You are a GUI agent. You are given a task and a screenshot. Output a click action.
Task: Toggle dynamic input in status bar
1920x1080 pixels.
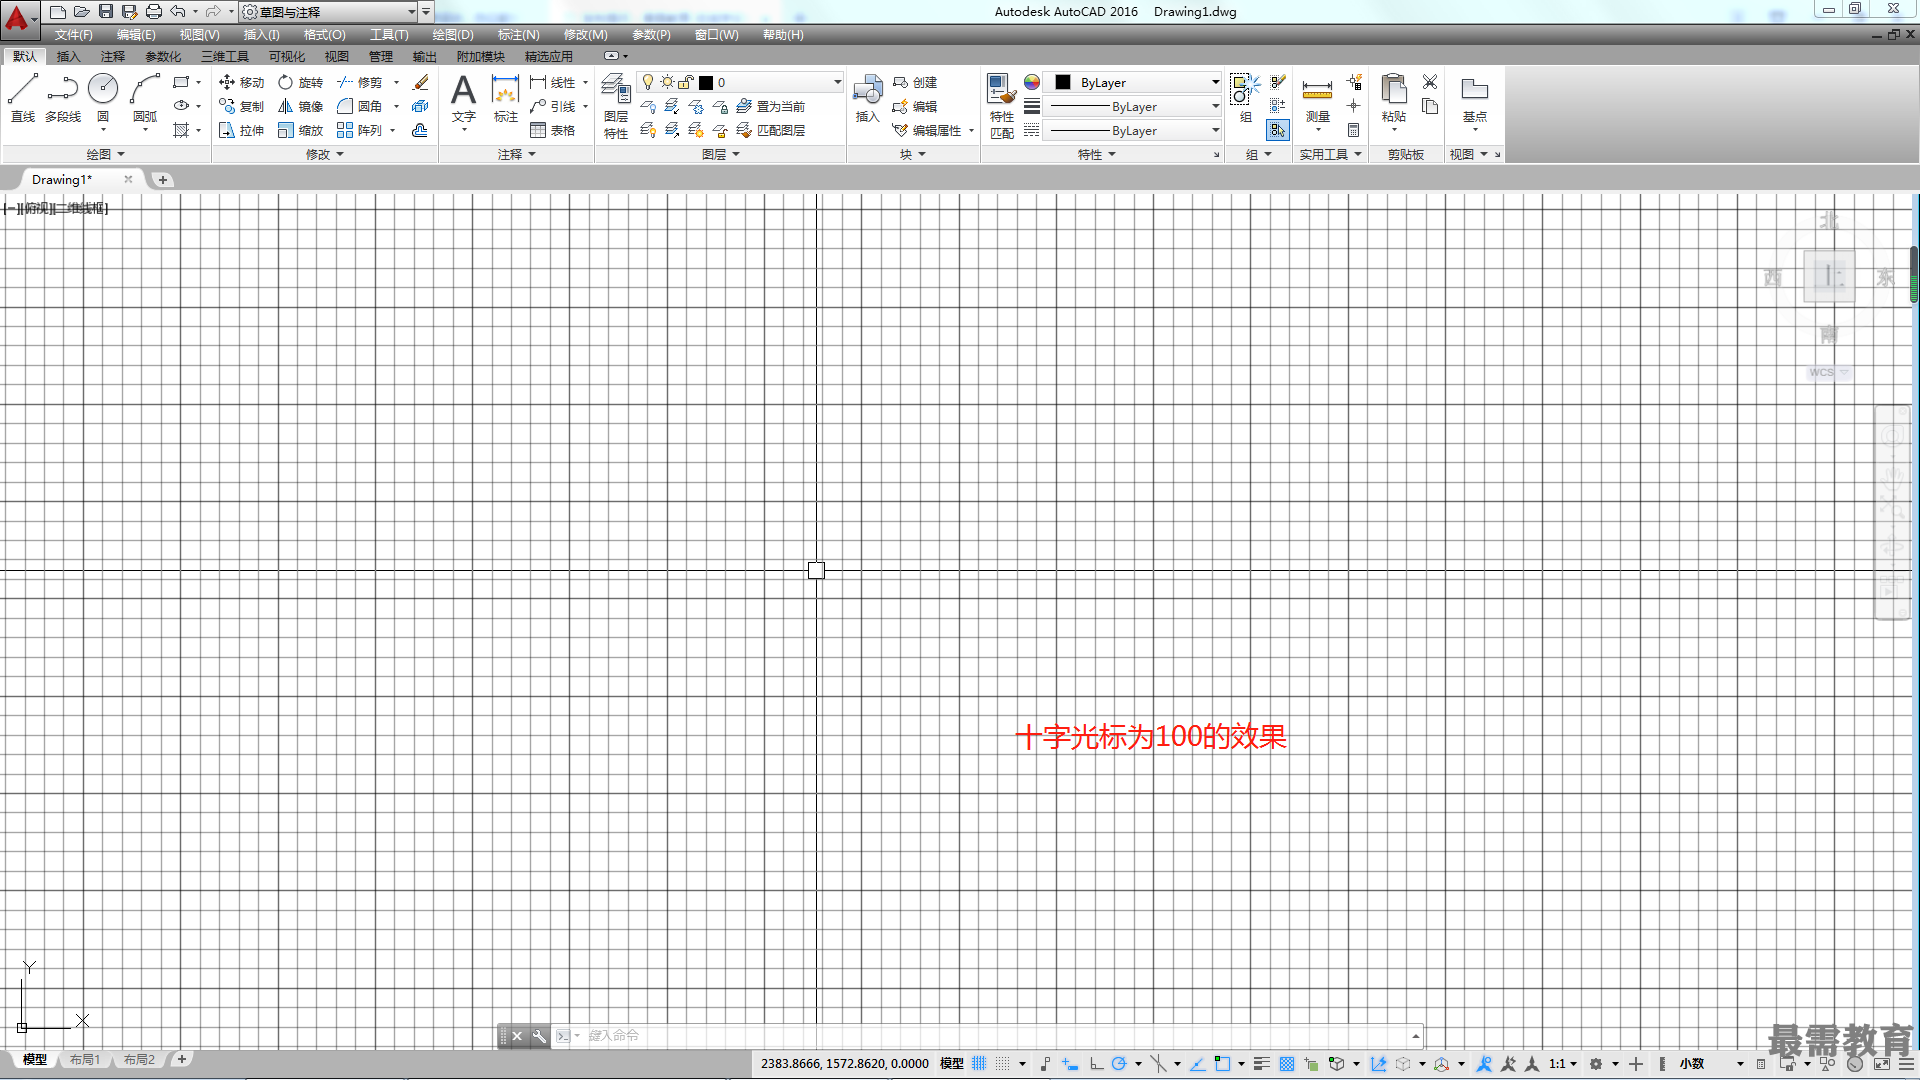coord(1070,1064)
